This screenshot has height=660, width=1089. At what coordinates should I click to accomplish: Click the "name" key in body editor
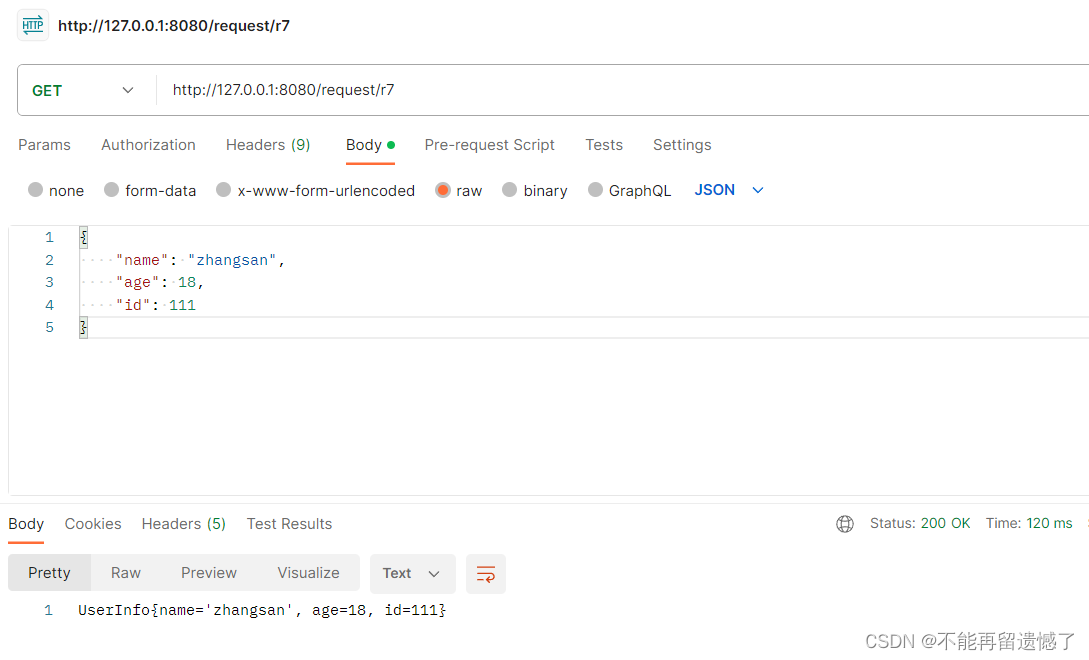142,261
